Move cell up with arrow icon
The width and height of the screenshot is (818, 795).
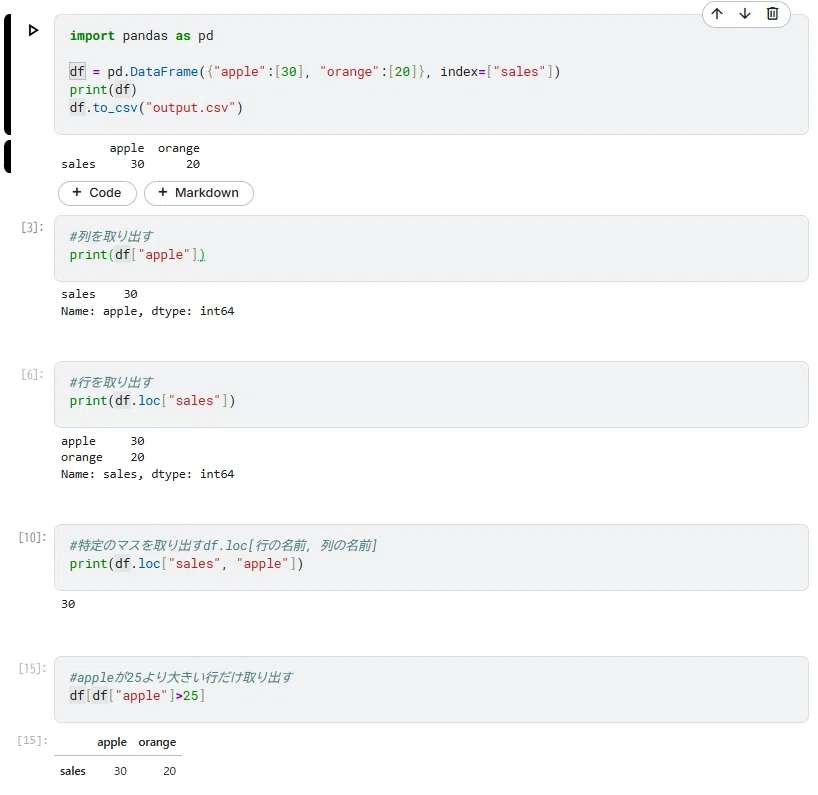717,14
